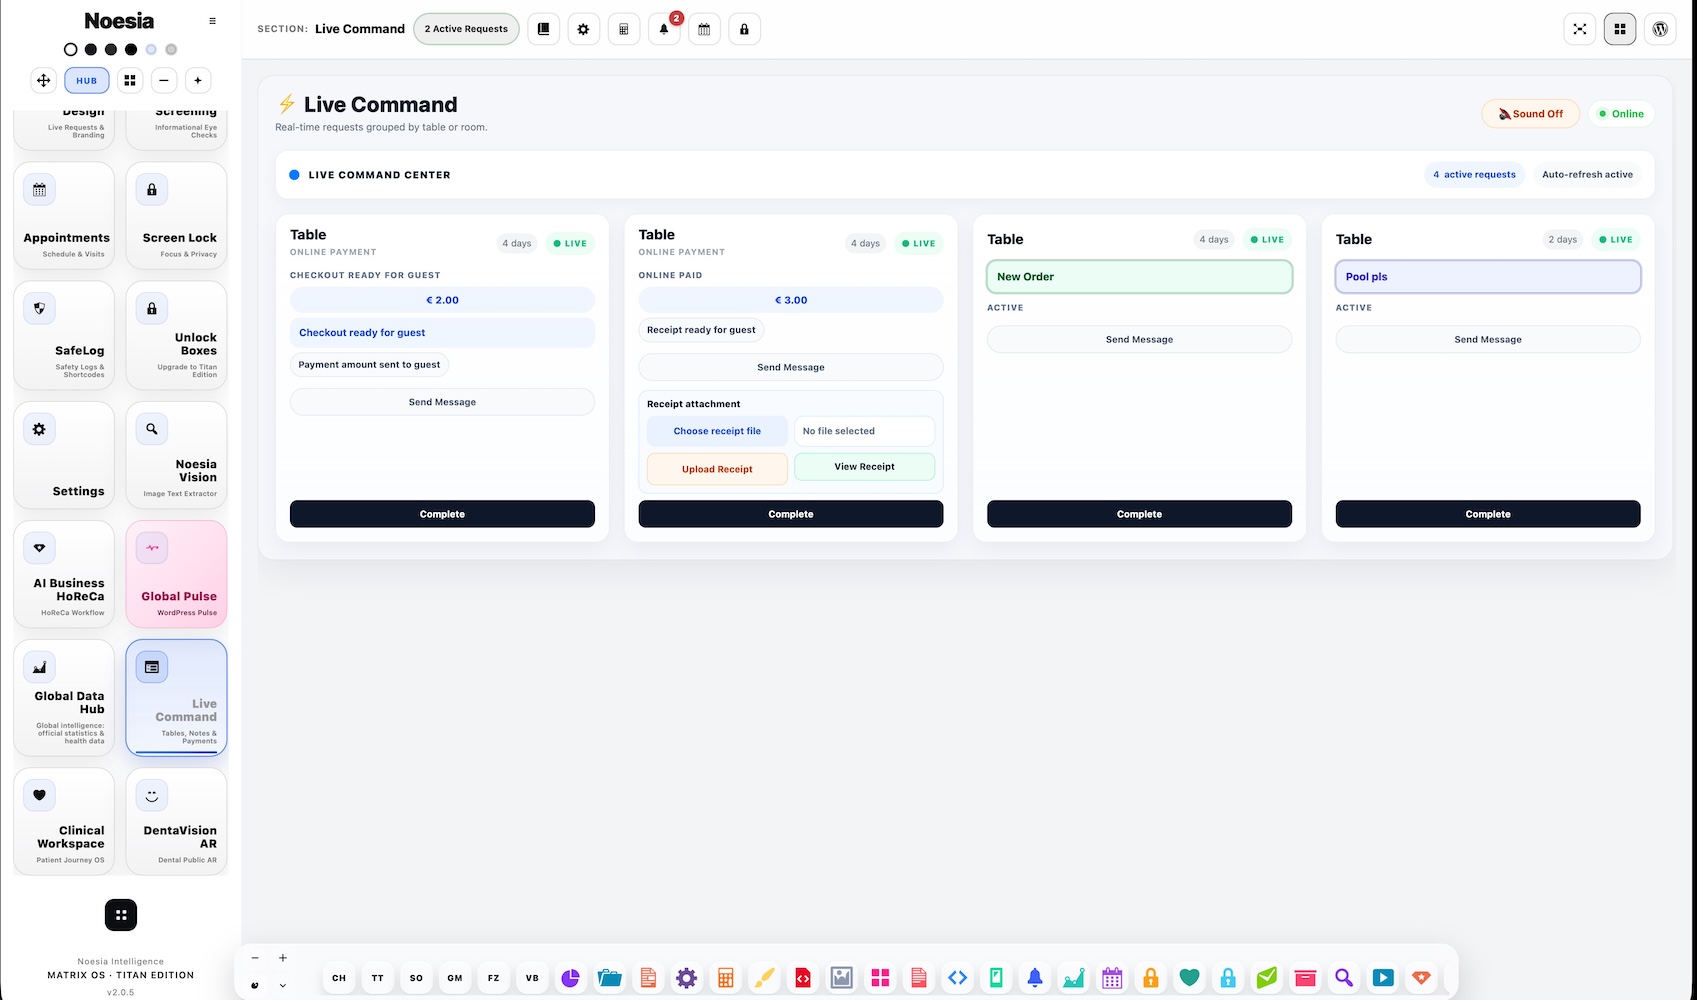
Task: Click the sidebar minus zoom button
Action: coord(164,80)
